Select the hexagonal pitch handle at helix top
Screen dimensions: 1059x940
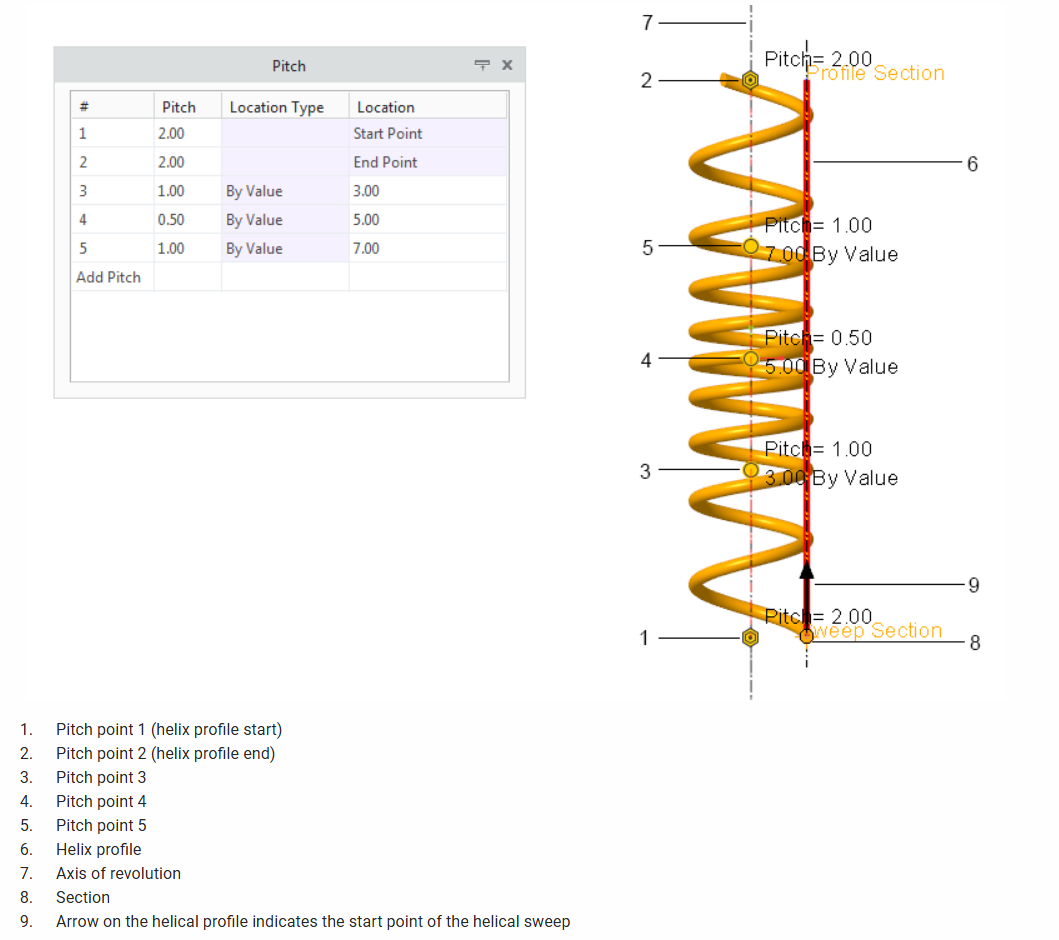click(x=750, y=79)
